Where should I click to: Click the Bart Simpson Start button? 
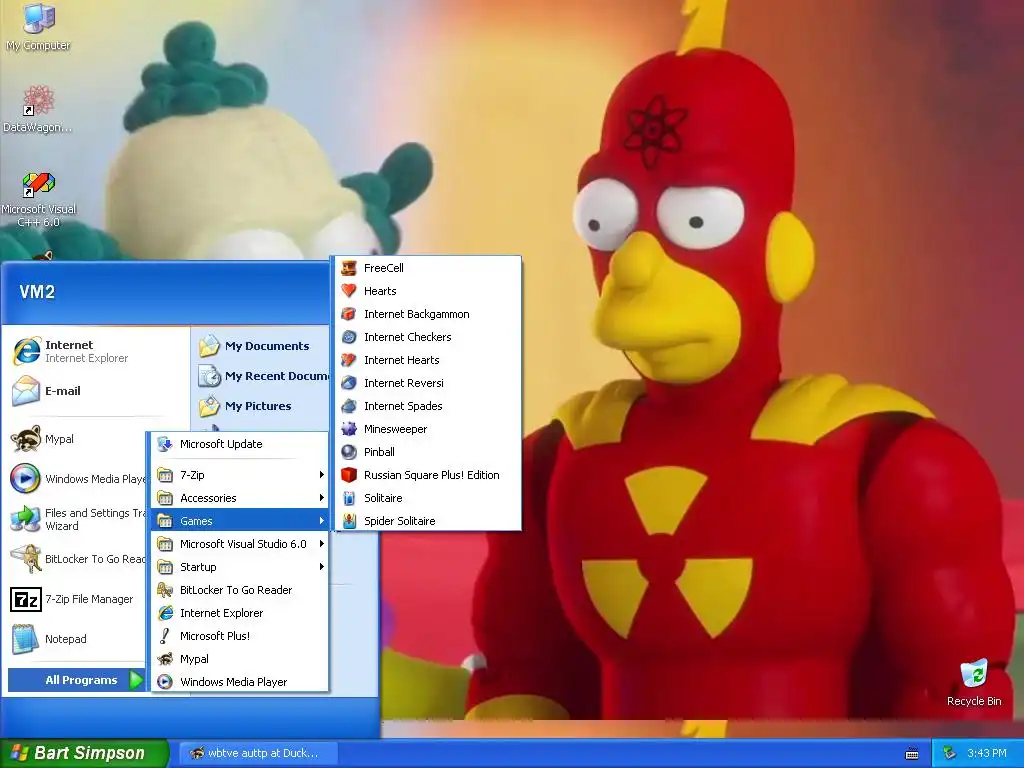pos(84,753)
